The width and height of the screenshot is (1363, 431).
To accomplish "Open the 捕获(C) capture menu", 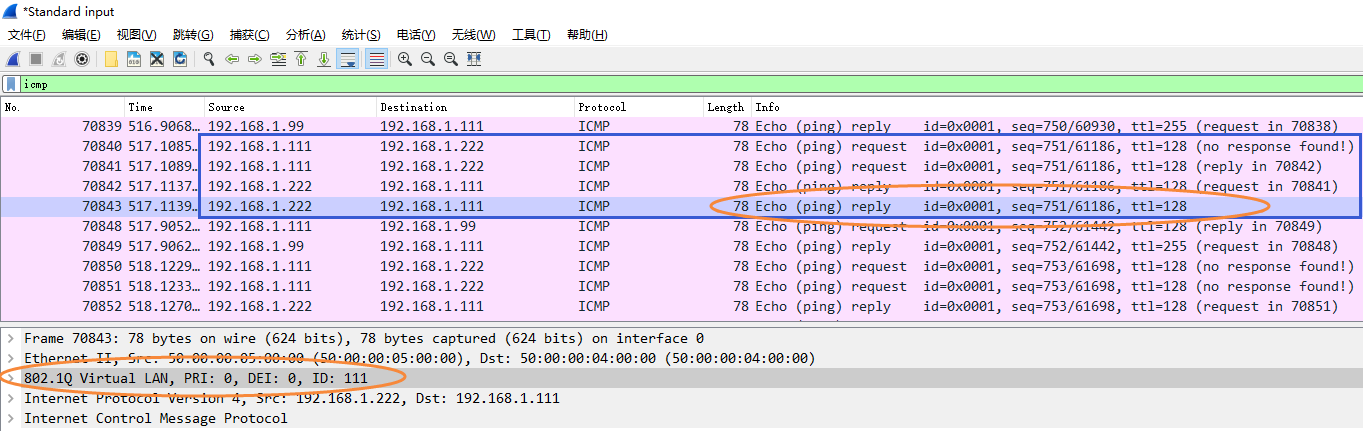I will point(249,35).
